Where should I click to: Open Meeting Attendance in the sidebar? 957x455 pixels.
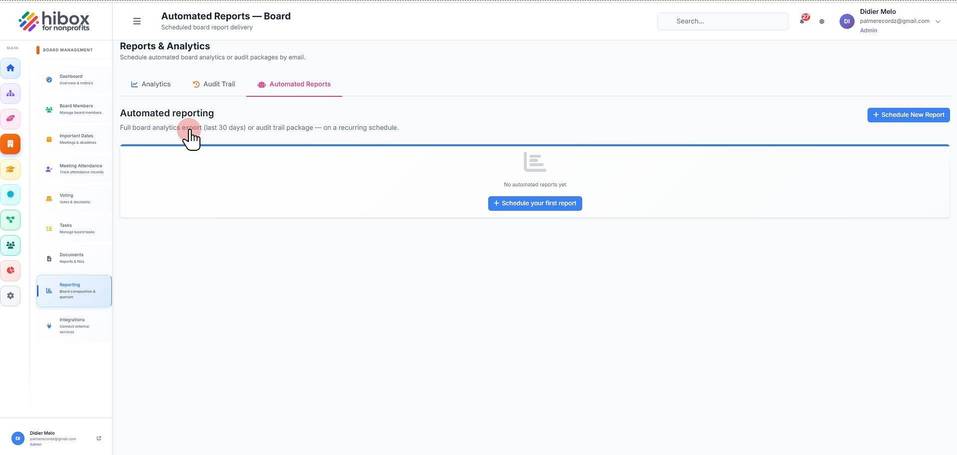(74, 169)
